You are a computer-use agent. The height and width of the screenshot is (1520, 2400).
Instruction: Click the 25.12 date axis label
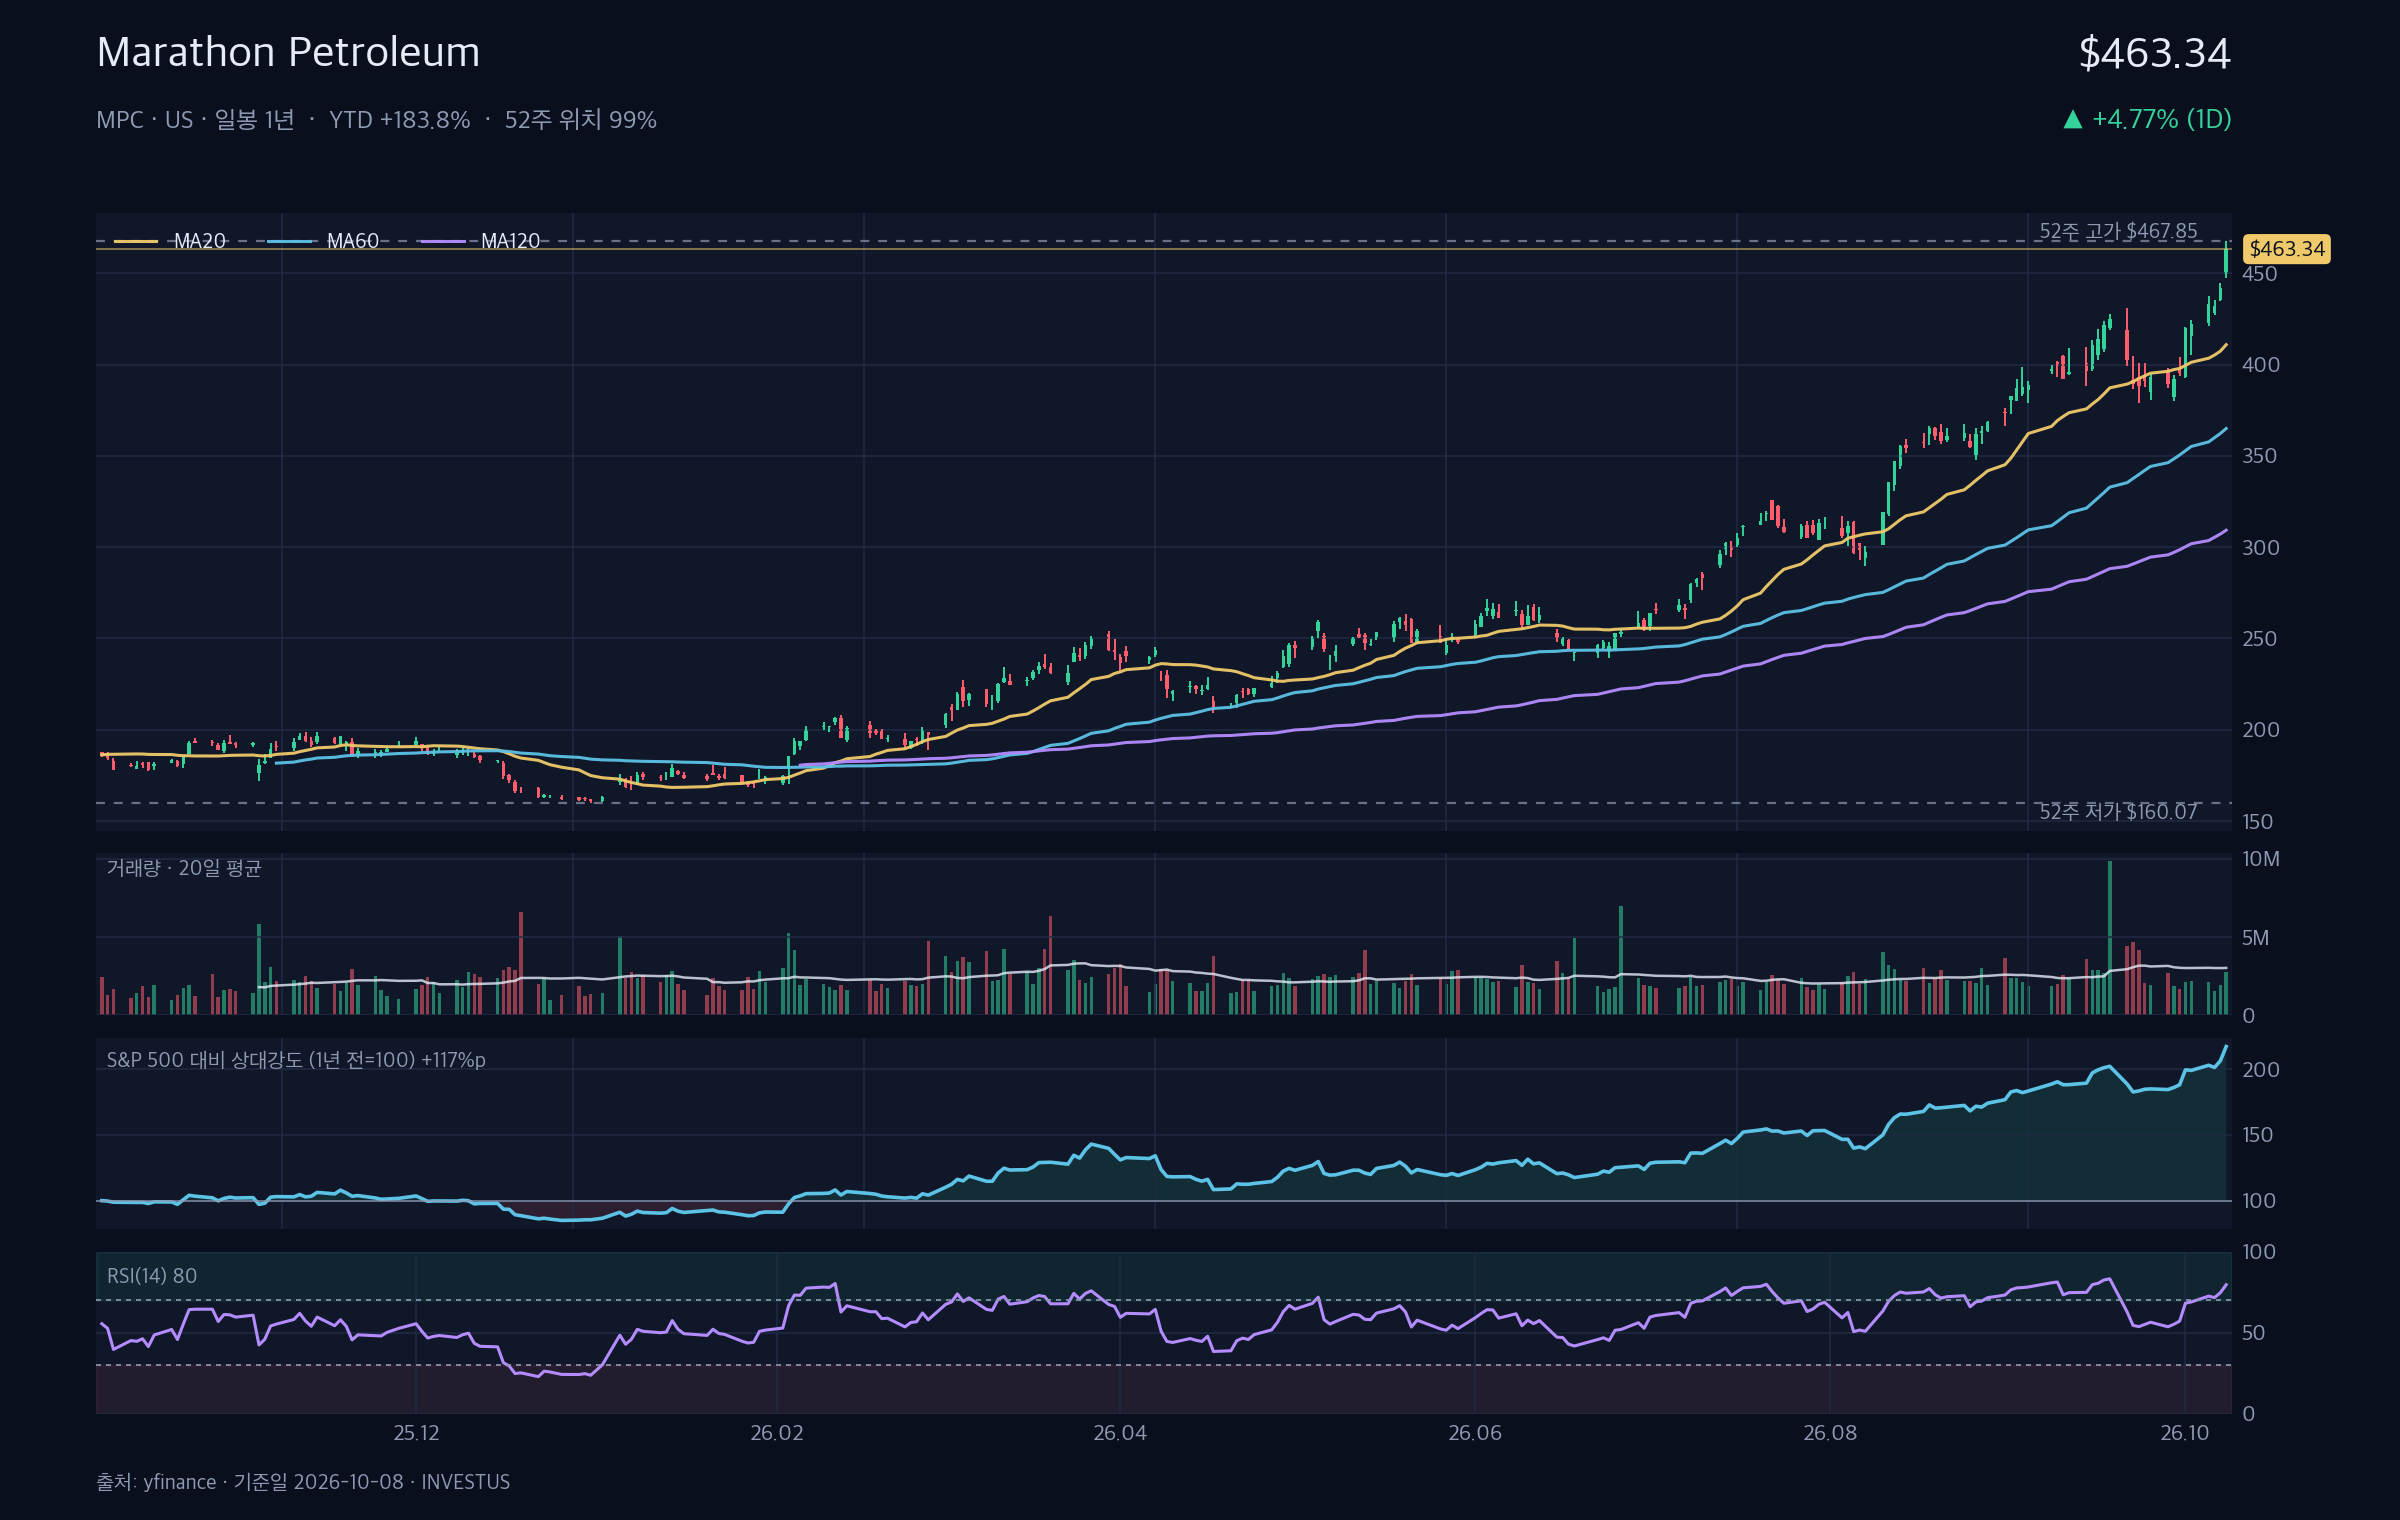click(x=416, y=1433)
